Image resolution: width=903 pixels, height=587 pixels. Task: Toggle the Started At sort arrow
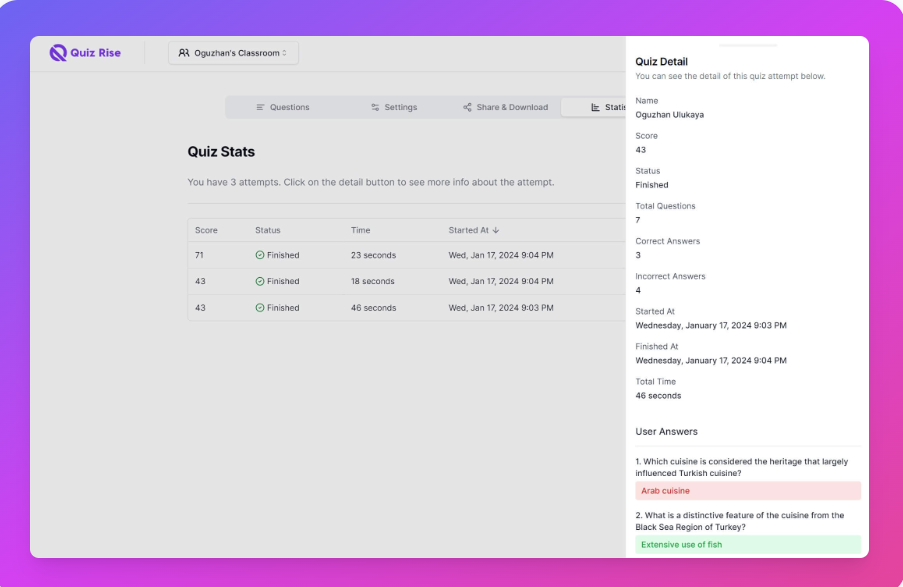[x=497, y=229]
